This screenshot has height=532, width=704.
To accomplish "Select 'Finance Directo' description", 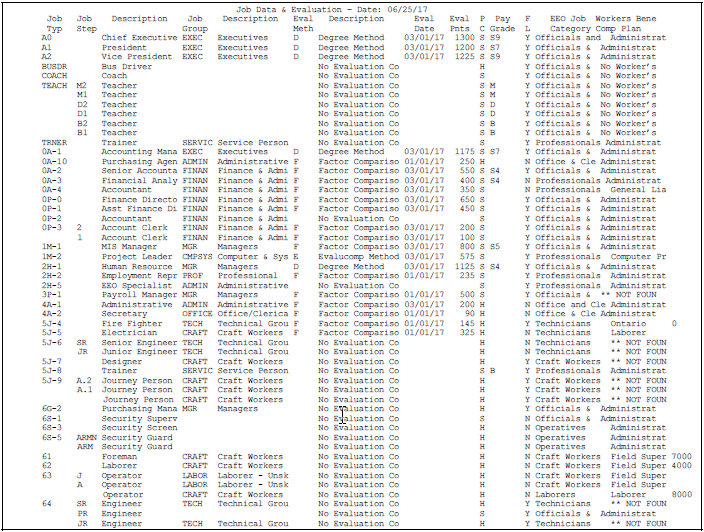I will (x=140, y=200).
